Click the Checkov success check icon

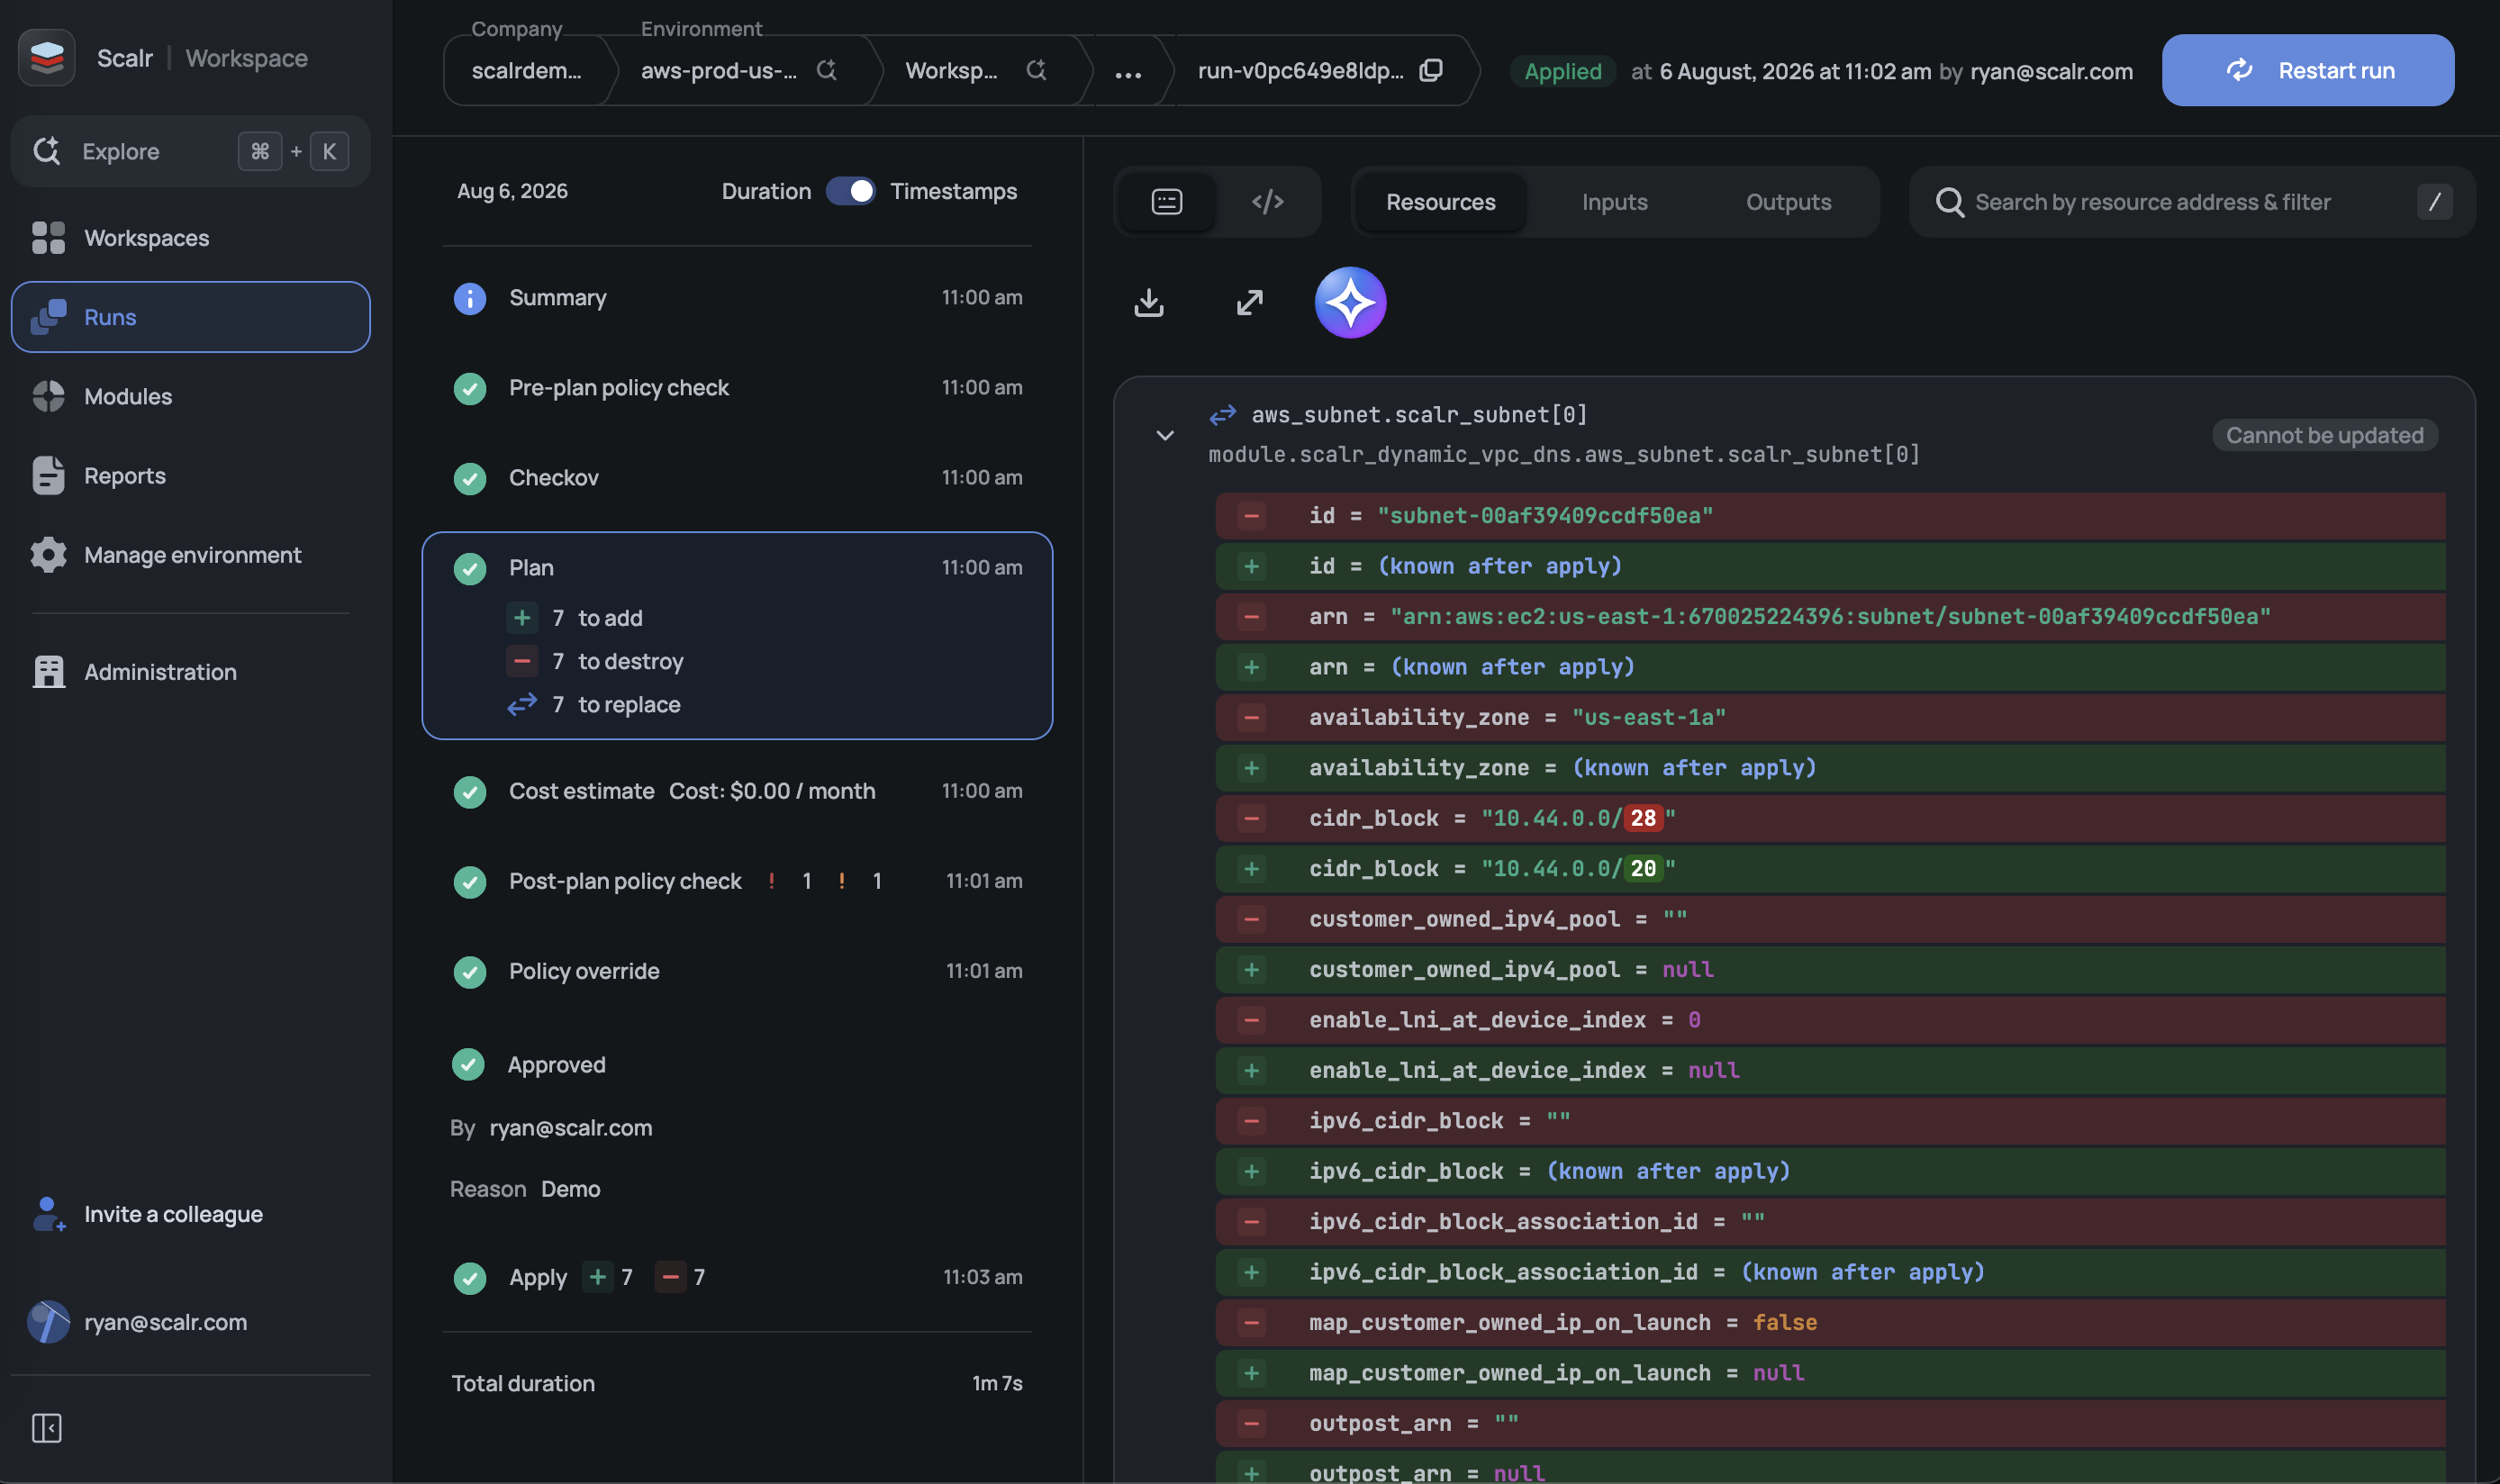tap(470, 478)
